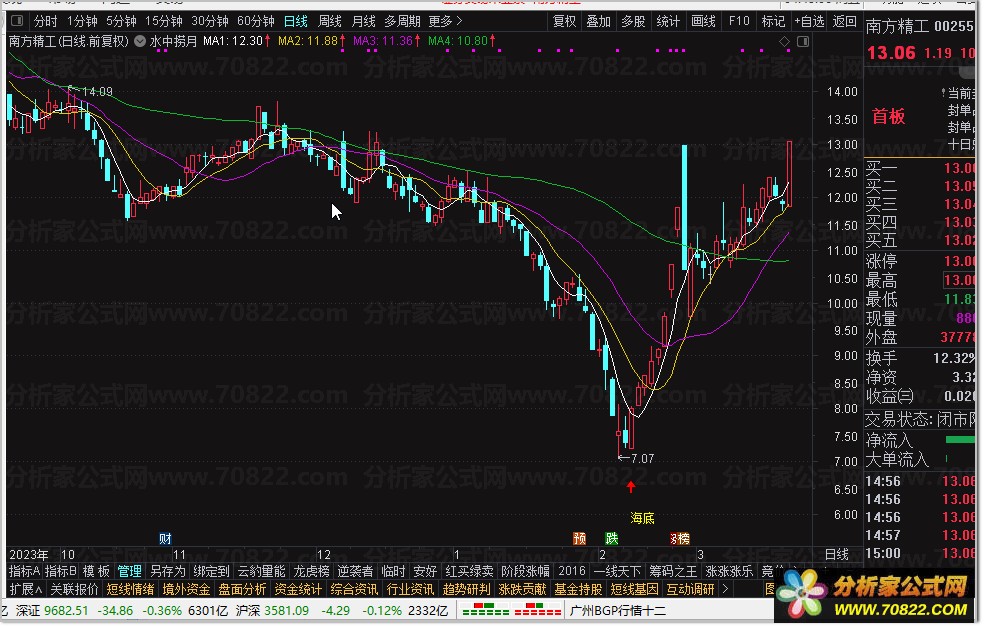Open the 资金统计 tab
The image size is (984, 626).
click(298, 590)
